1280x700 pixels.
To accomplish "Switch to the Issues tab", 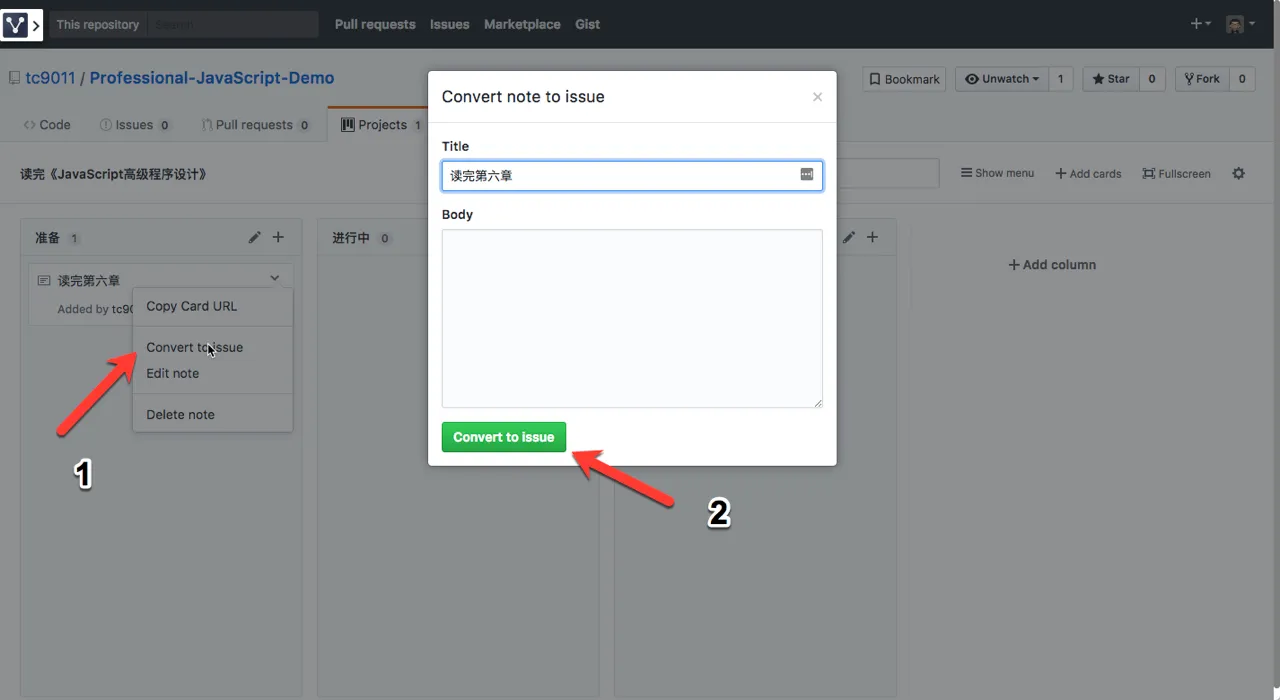I will (134, 125).
